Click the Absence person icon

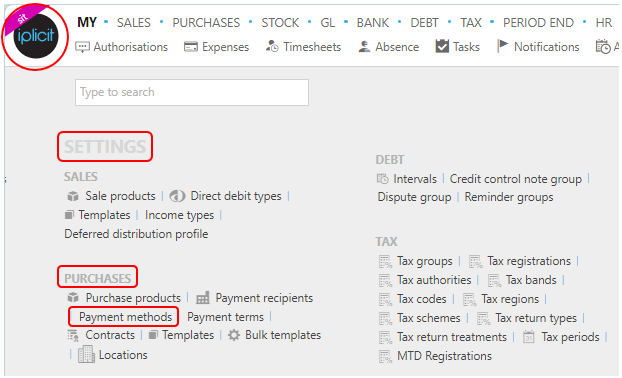pyautogui.click(x=364, y=46)
